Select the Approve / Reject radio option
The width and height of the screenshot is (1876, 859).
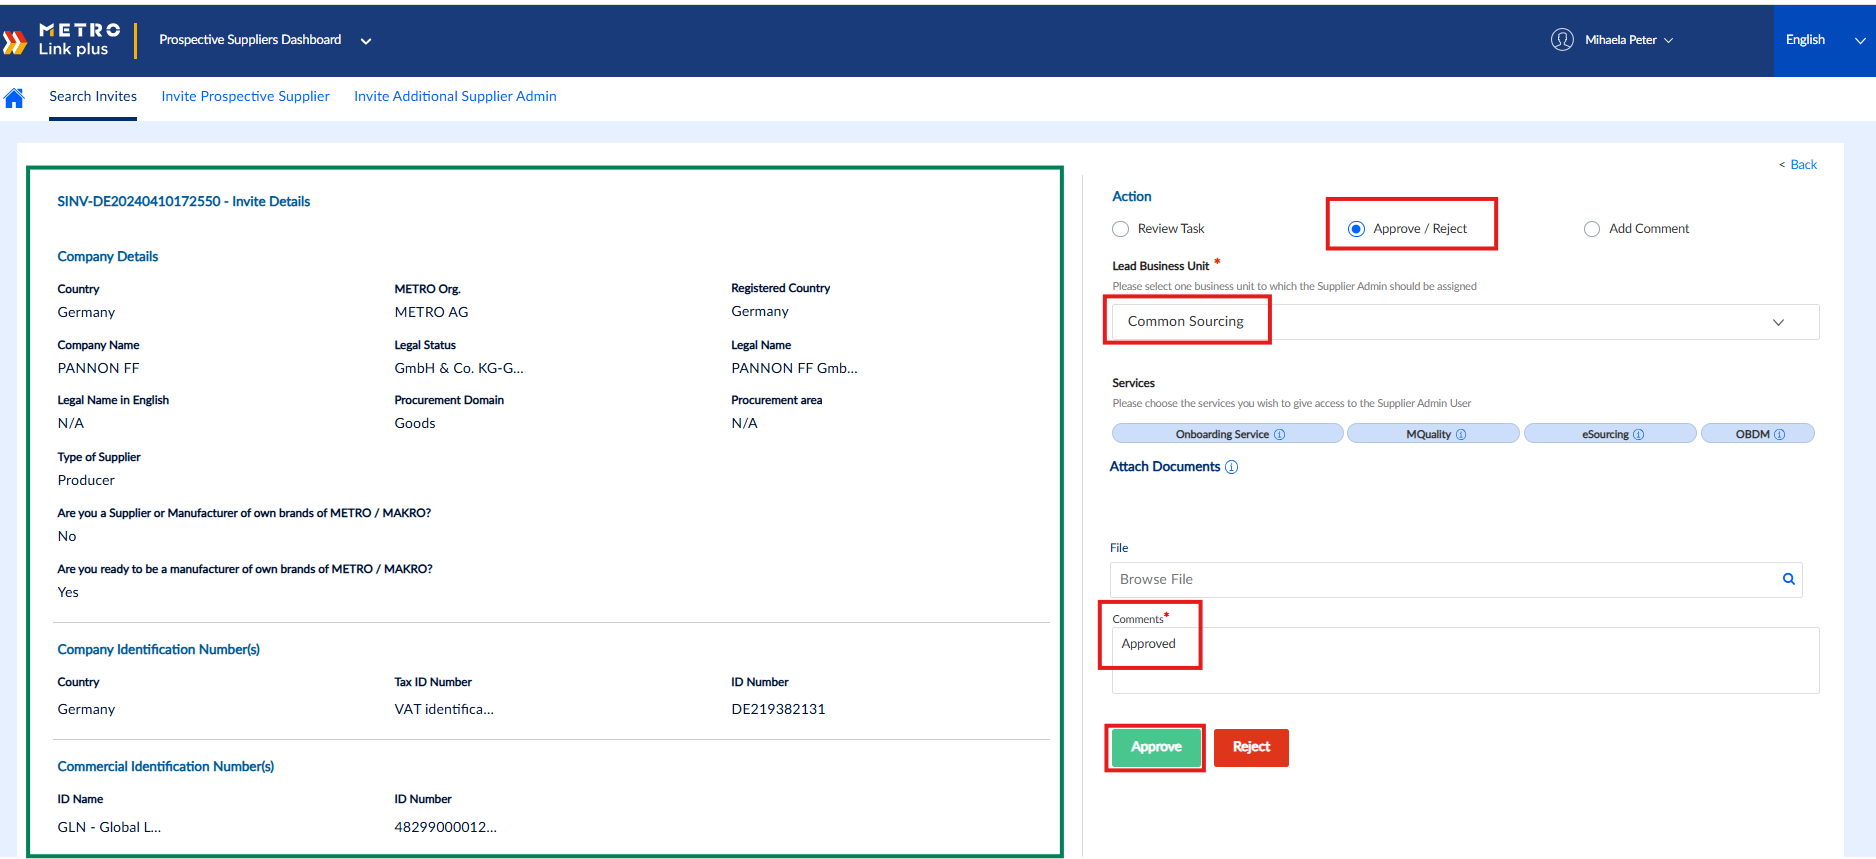click(x=1357, y=229)
